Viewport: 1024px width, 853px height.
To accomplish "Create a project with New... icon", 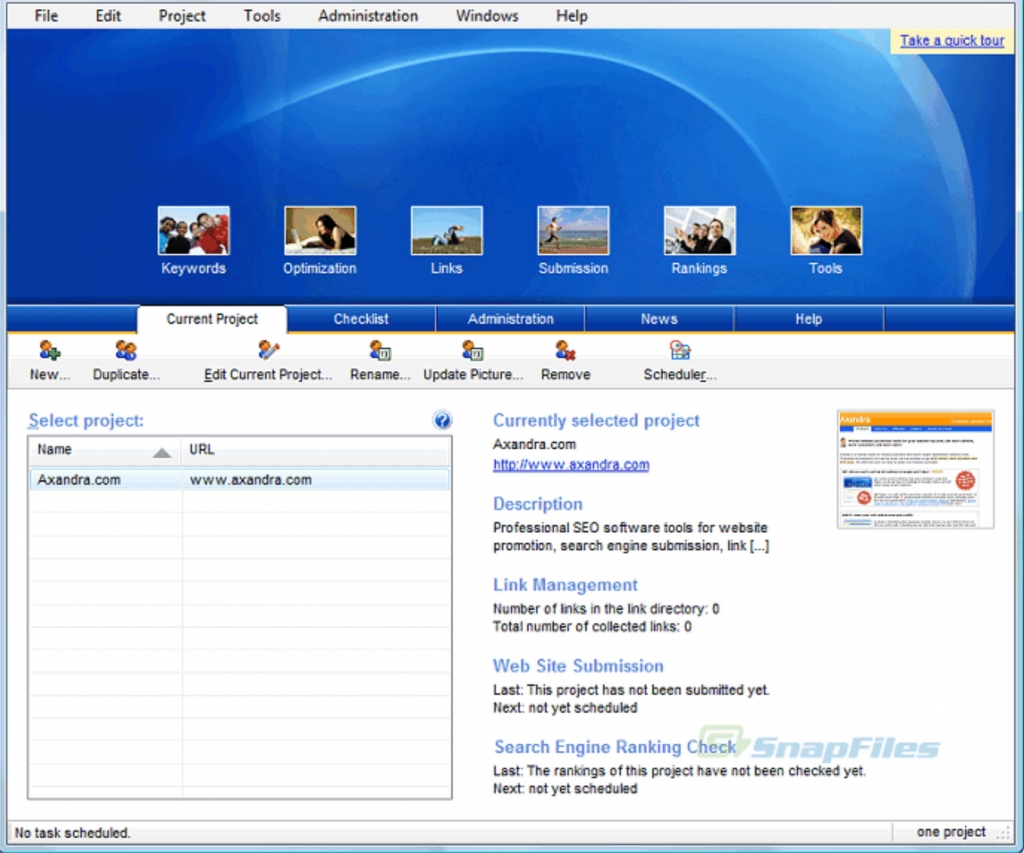I will click(50, 351).
